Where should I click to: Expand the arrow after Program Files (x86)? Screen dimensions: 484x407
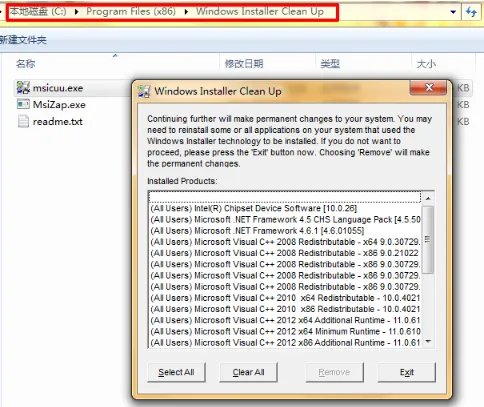click(186, 12)
